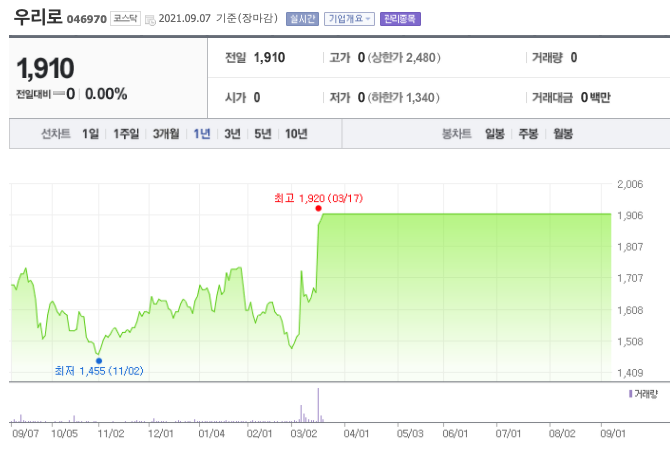Click the 선차트 label
Viewport: 670px width, 457px height.
click(x=56, y=134)
